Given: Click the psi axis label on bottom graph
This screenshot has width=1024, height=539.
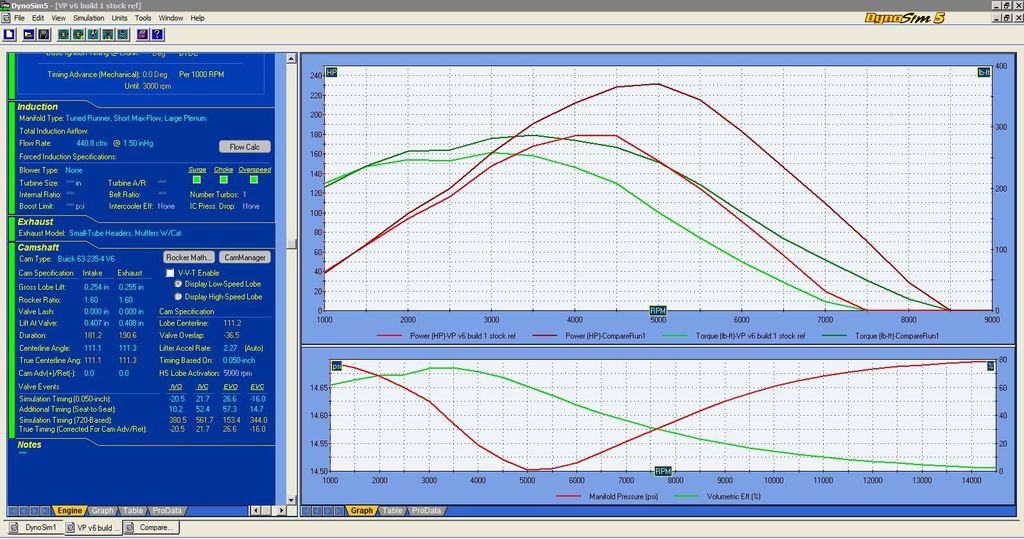Looking at the screenshot, I should [x=336, y=367].
